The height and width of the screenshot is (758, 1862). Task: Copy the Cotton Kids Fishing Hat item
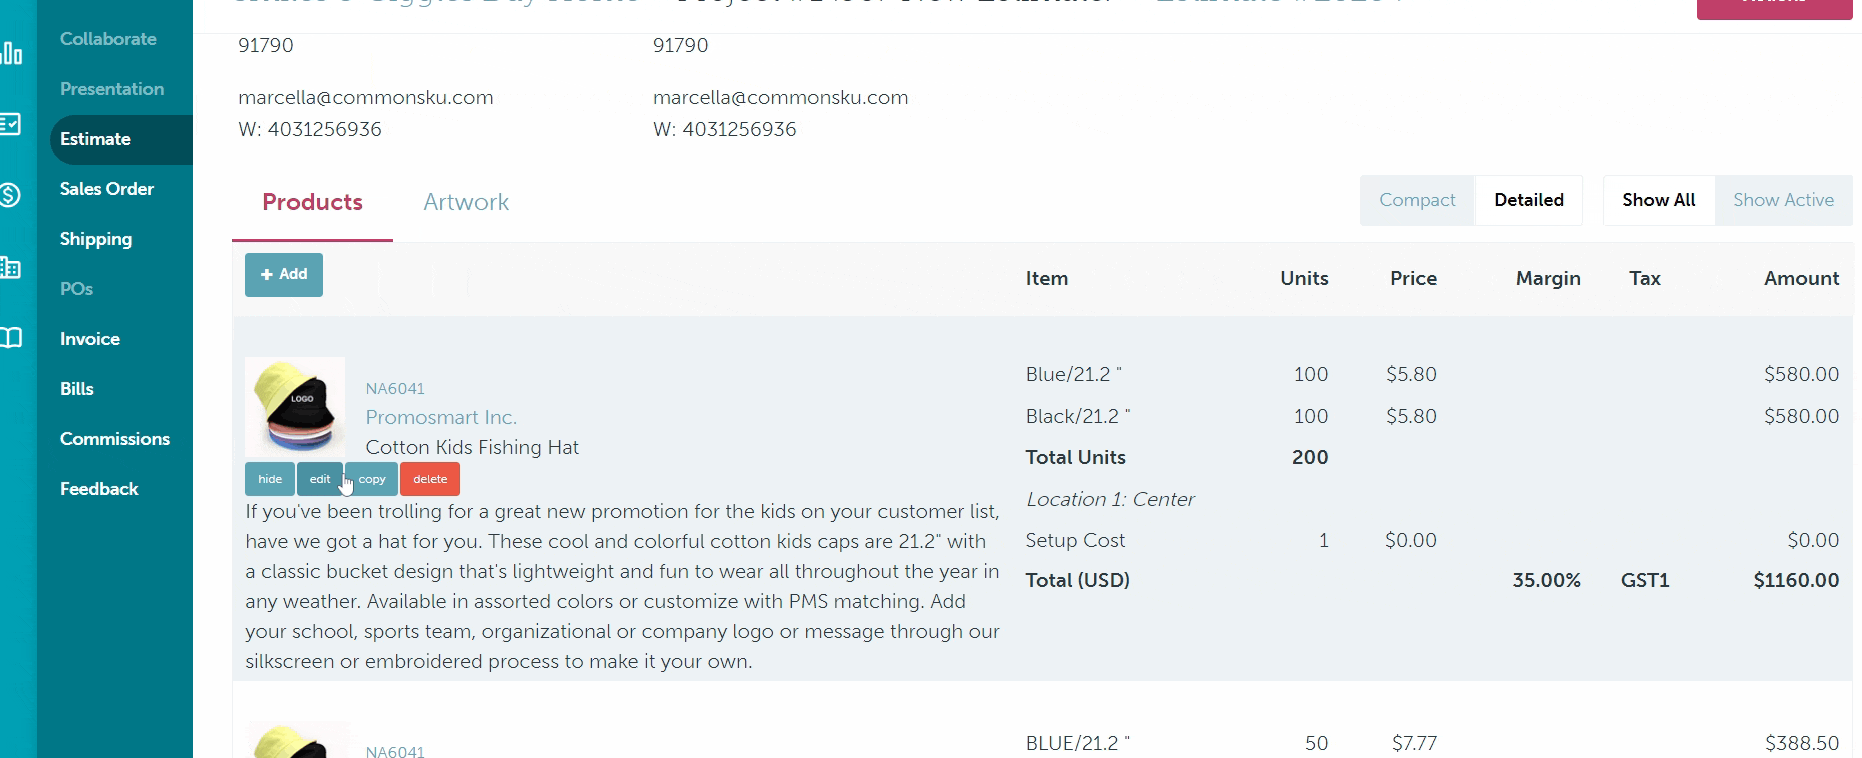(372, 480)
